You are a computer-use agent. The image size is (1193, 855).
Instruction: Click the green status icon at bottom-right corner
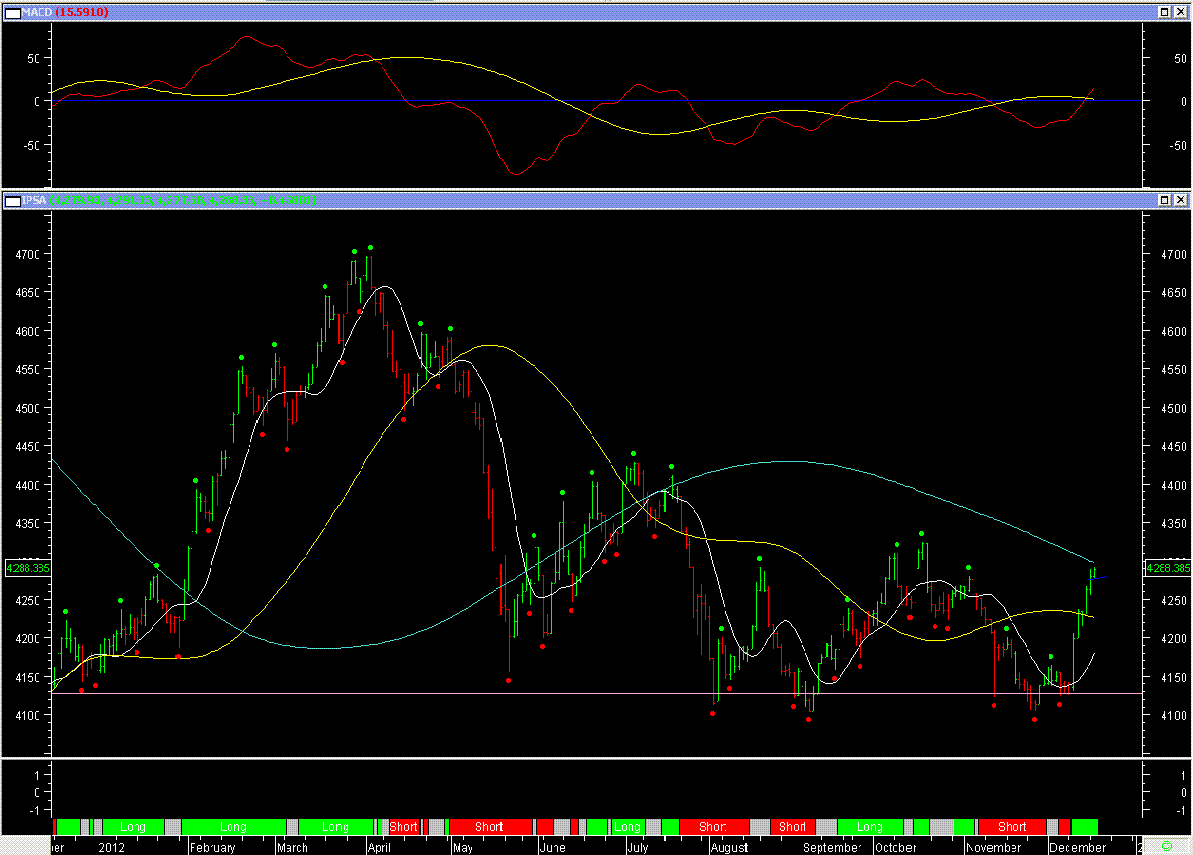tap(1166, 846)
